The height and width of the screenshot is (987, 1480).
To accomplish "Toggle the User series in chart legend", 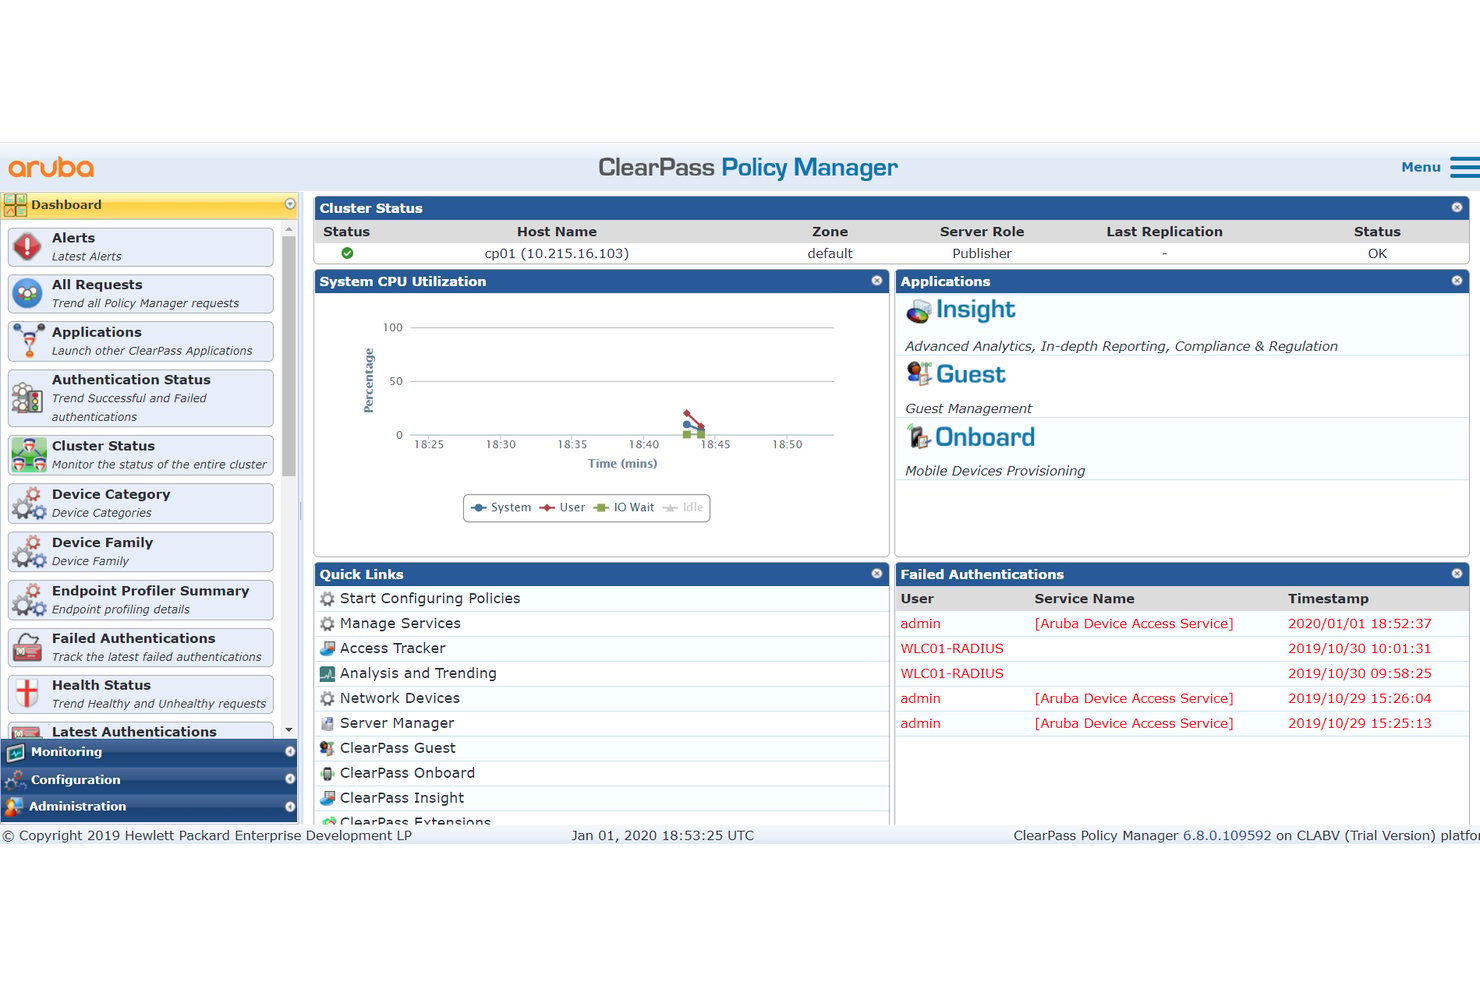I will point(562,508).
